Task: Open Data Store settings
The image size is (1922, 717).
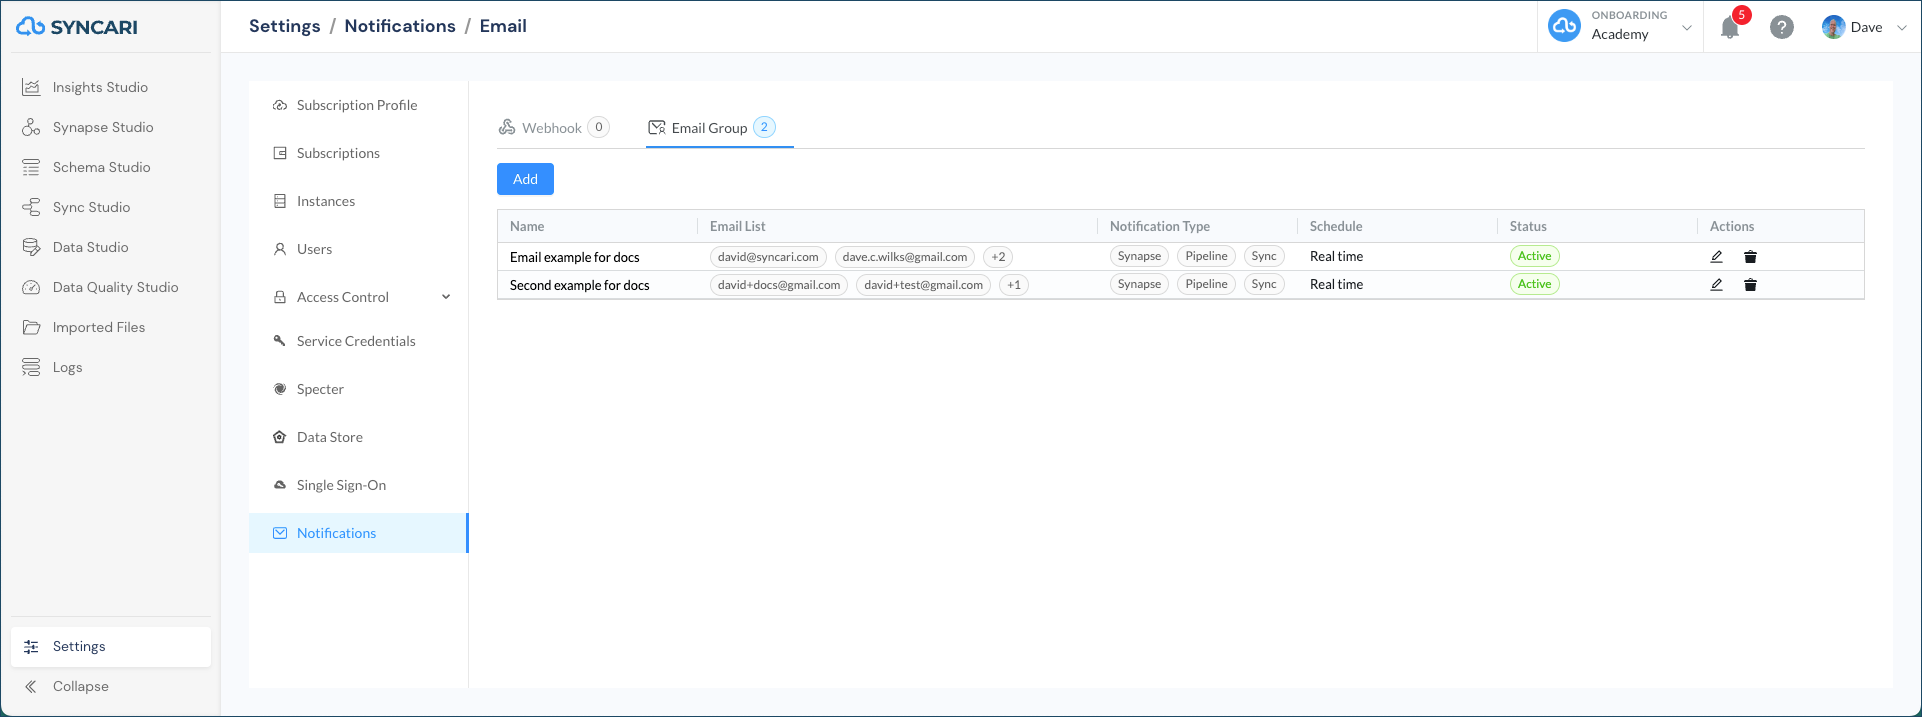Action: click(329, 437)
